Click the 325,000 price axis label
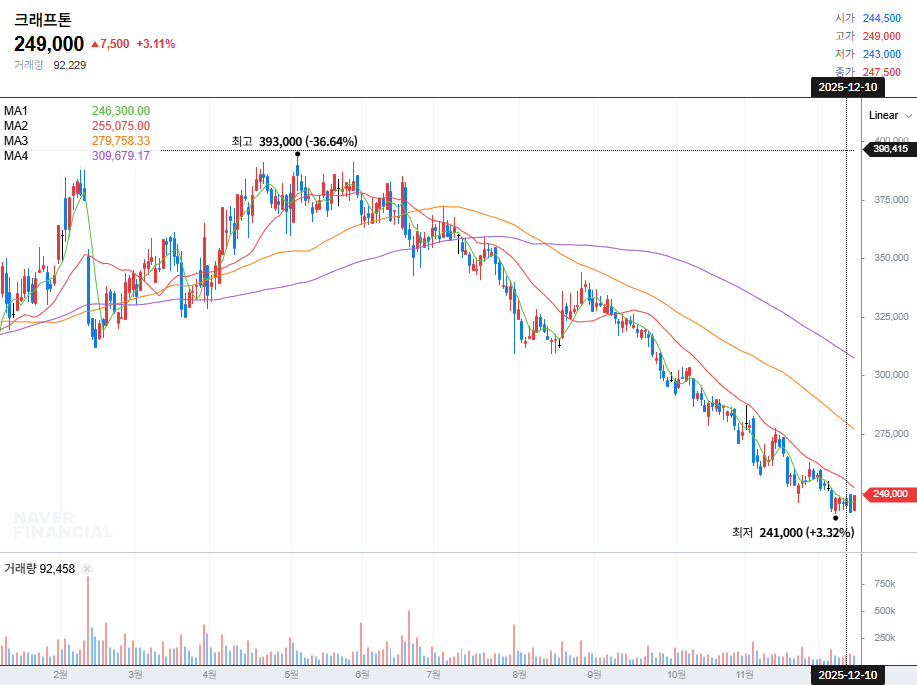Screen dimensions: 917x685 (891, 316)
